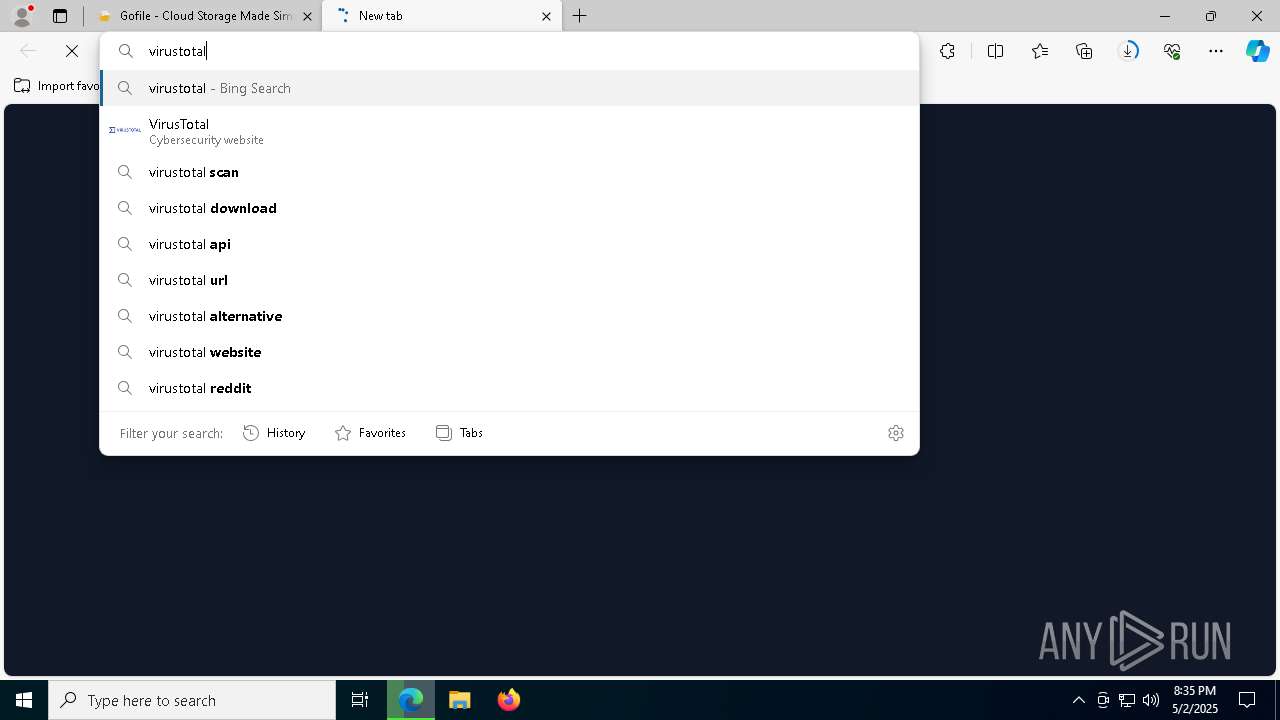Open the tab actions menu icon
This screenshot has height=720, width=1280.
point(60,16)
